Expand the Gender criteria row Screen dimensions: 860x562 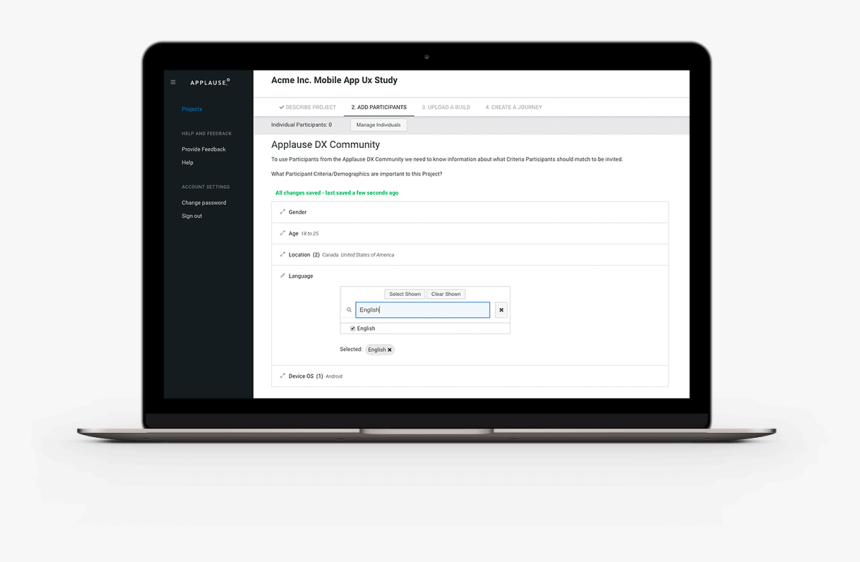[x=470, y=212]
